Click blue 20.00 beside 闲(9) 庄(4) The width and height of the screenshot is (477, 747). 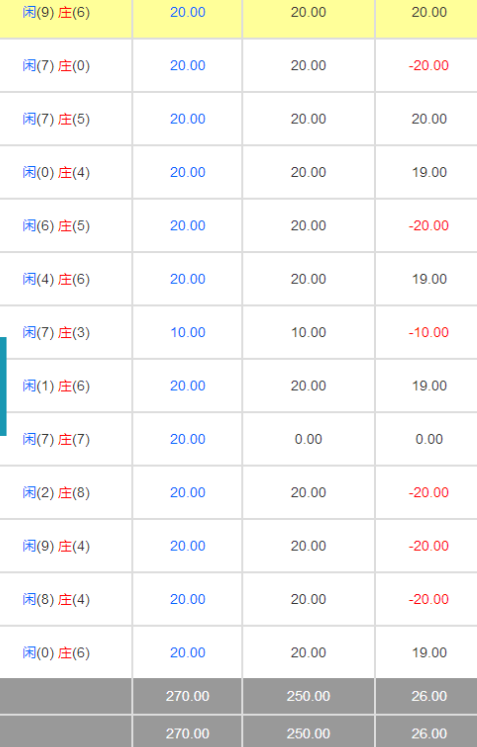tap(188, 545)
